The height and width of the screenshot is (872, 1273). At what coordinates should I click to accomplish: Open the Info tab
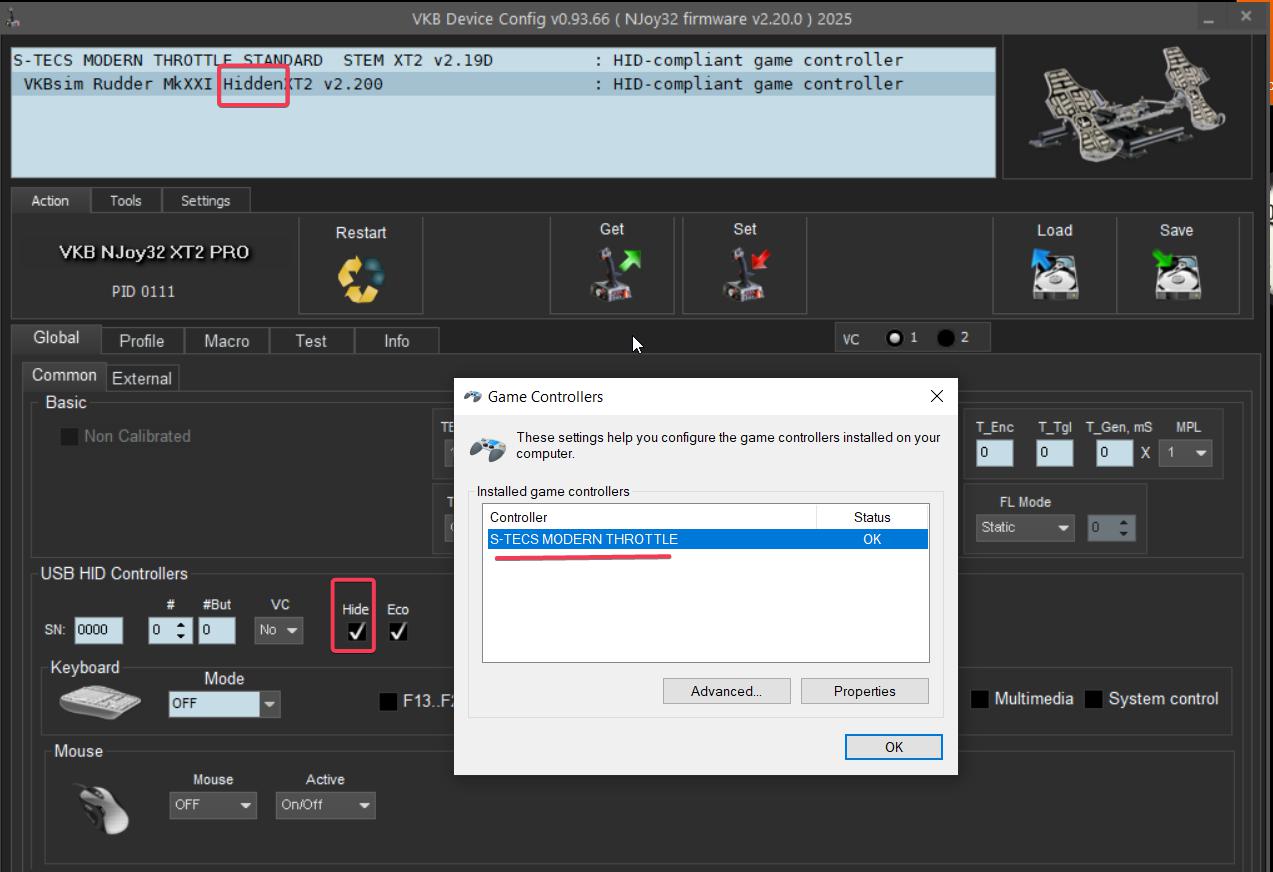coord(397,341)
